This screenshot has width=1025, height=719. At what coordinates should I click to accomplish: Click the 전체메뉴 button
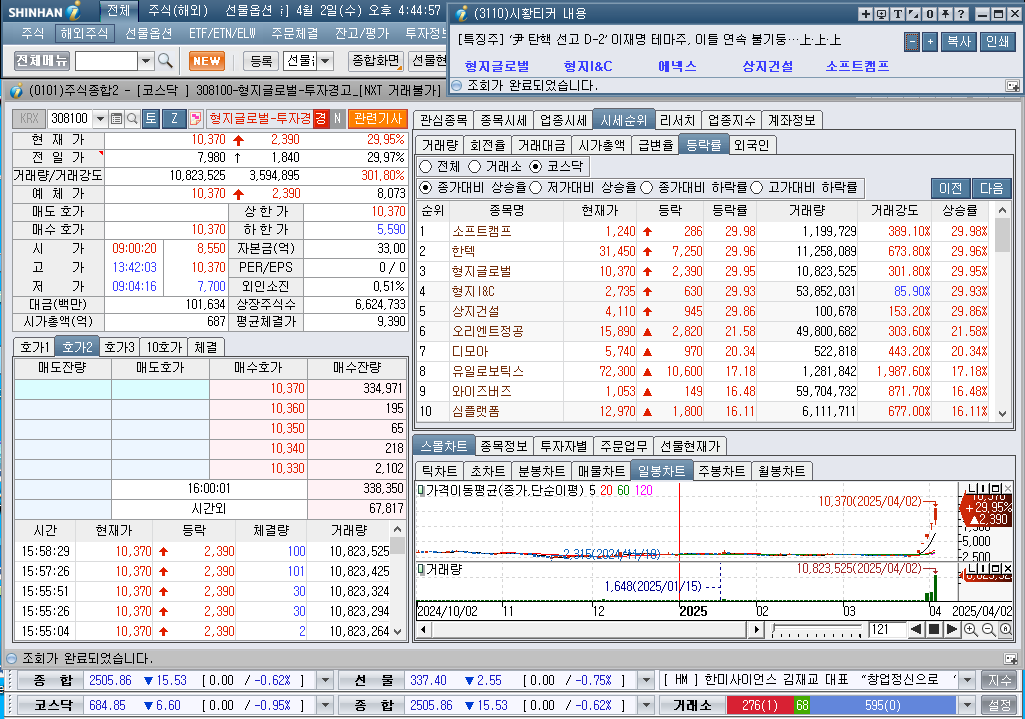click(x=42, y=61)
